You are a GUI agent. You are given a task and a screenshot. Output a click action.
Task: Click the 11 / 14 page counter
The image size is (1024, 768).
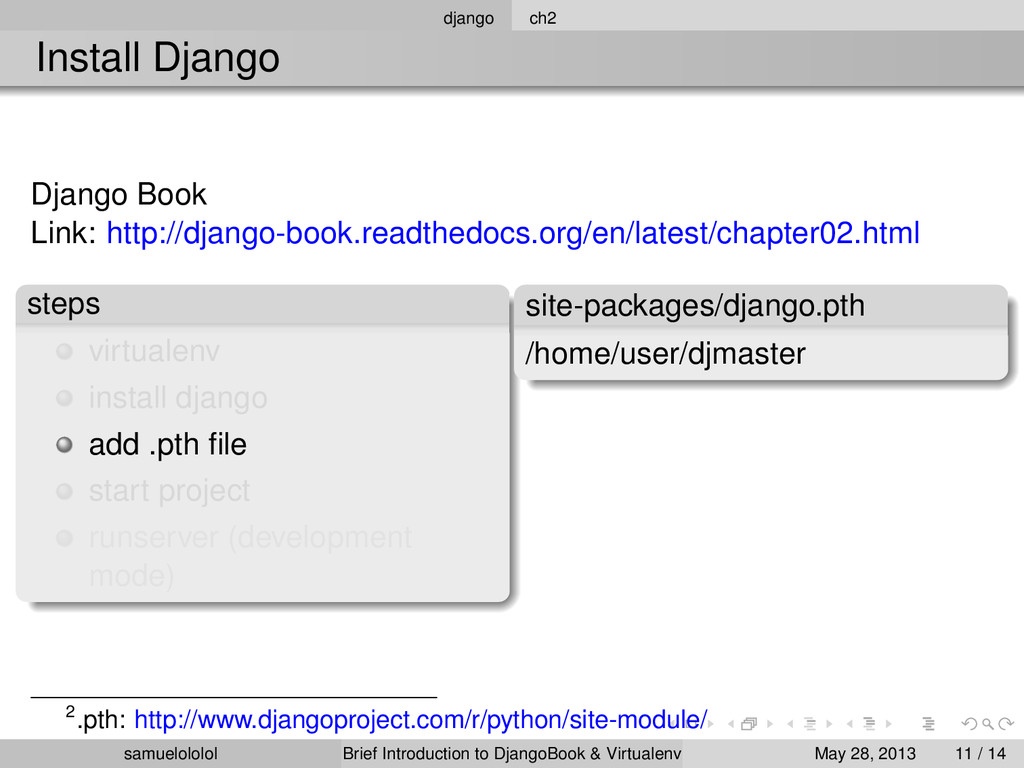point(980,754)
